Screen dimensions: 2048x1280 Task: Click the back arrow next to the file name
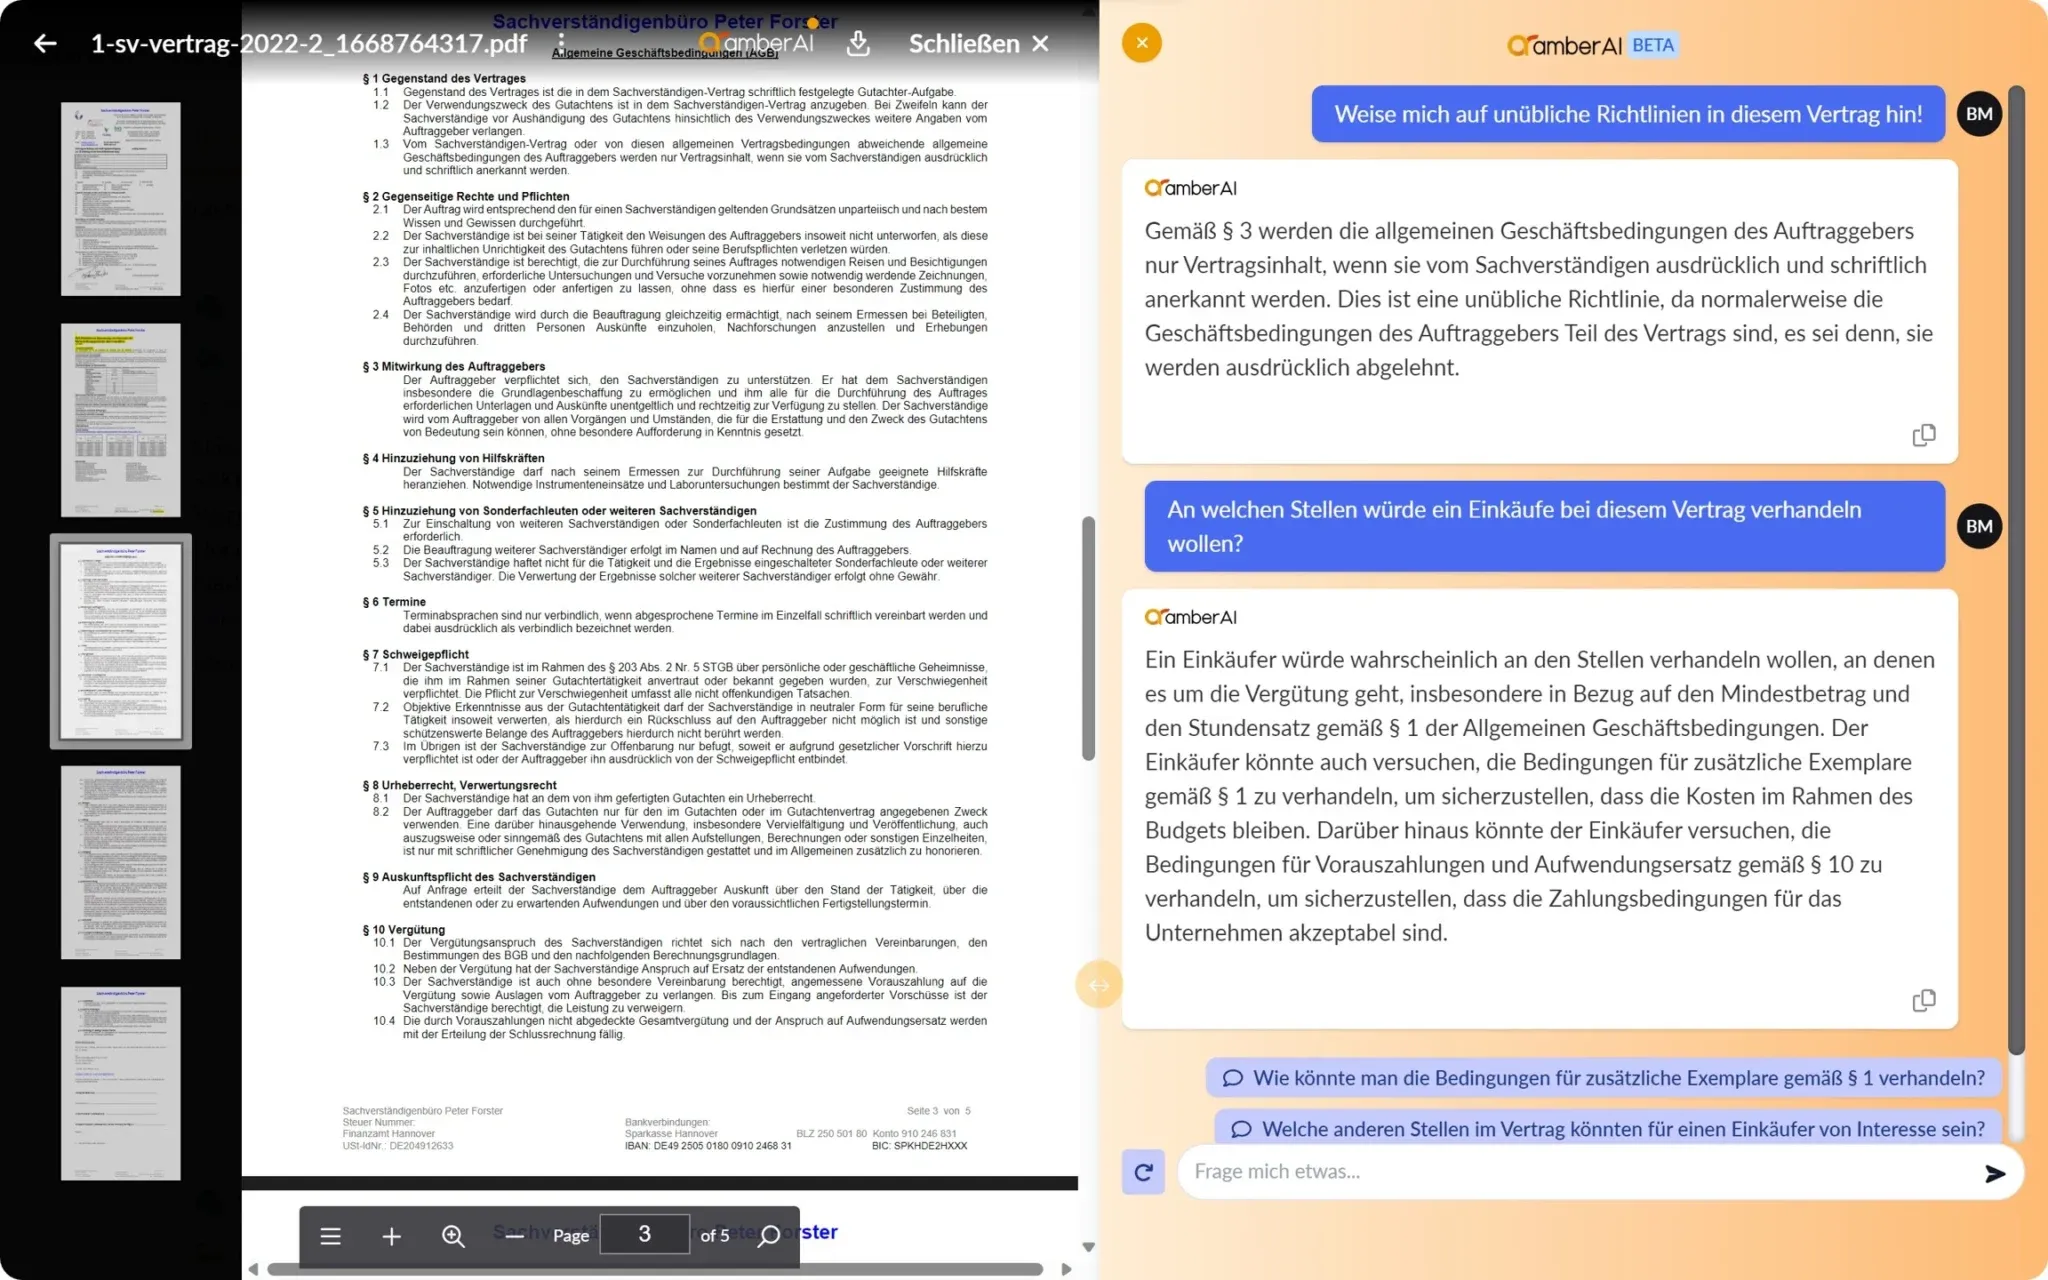45,43
